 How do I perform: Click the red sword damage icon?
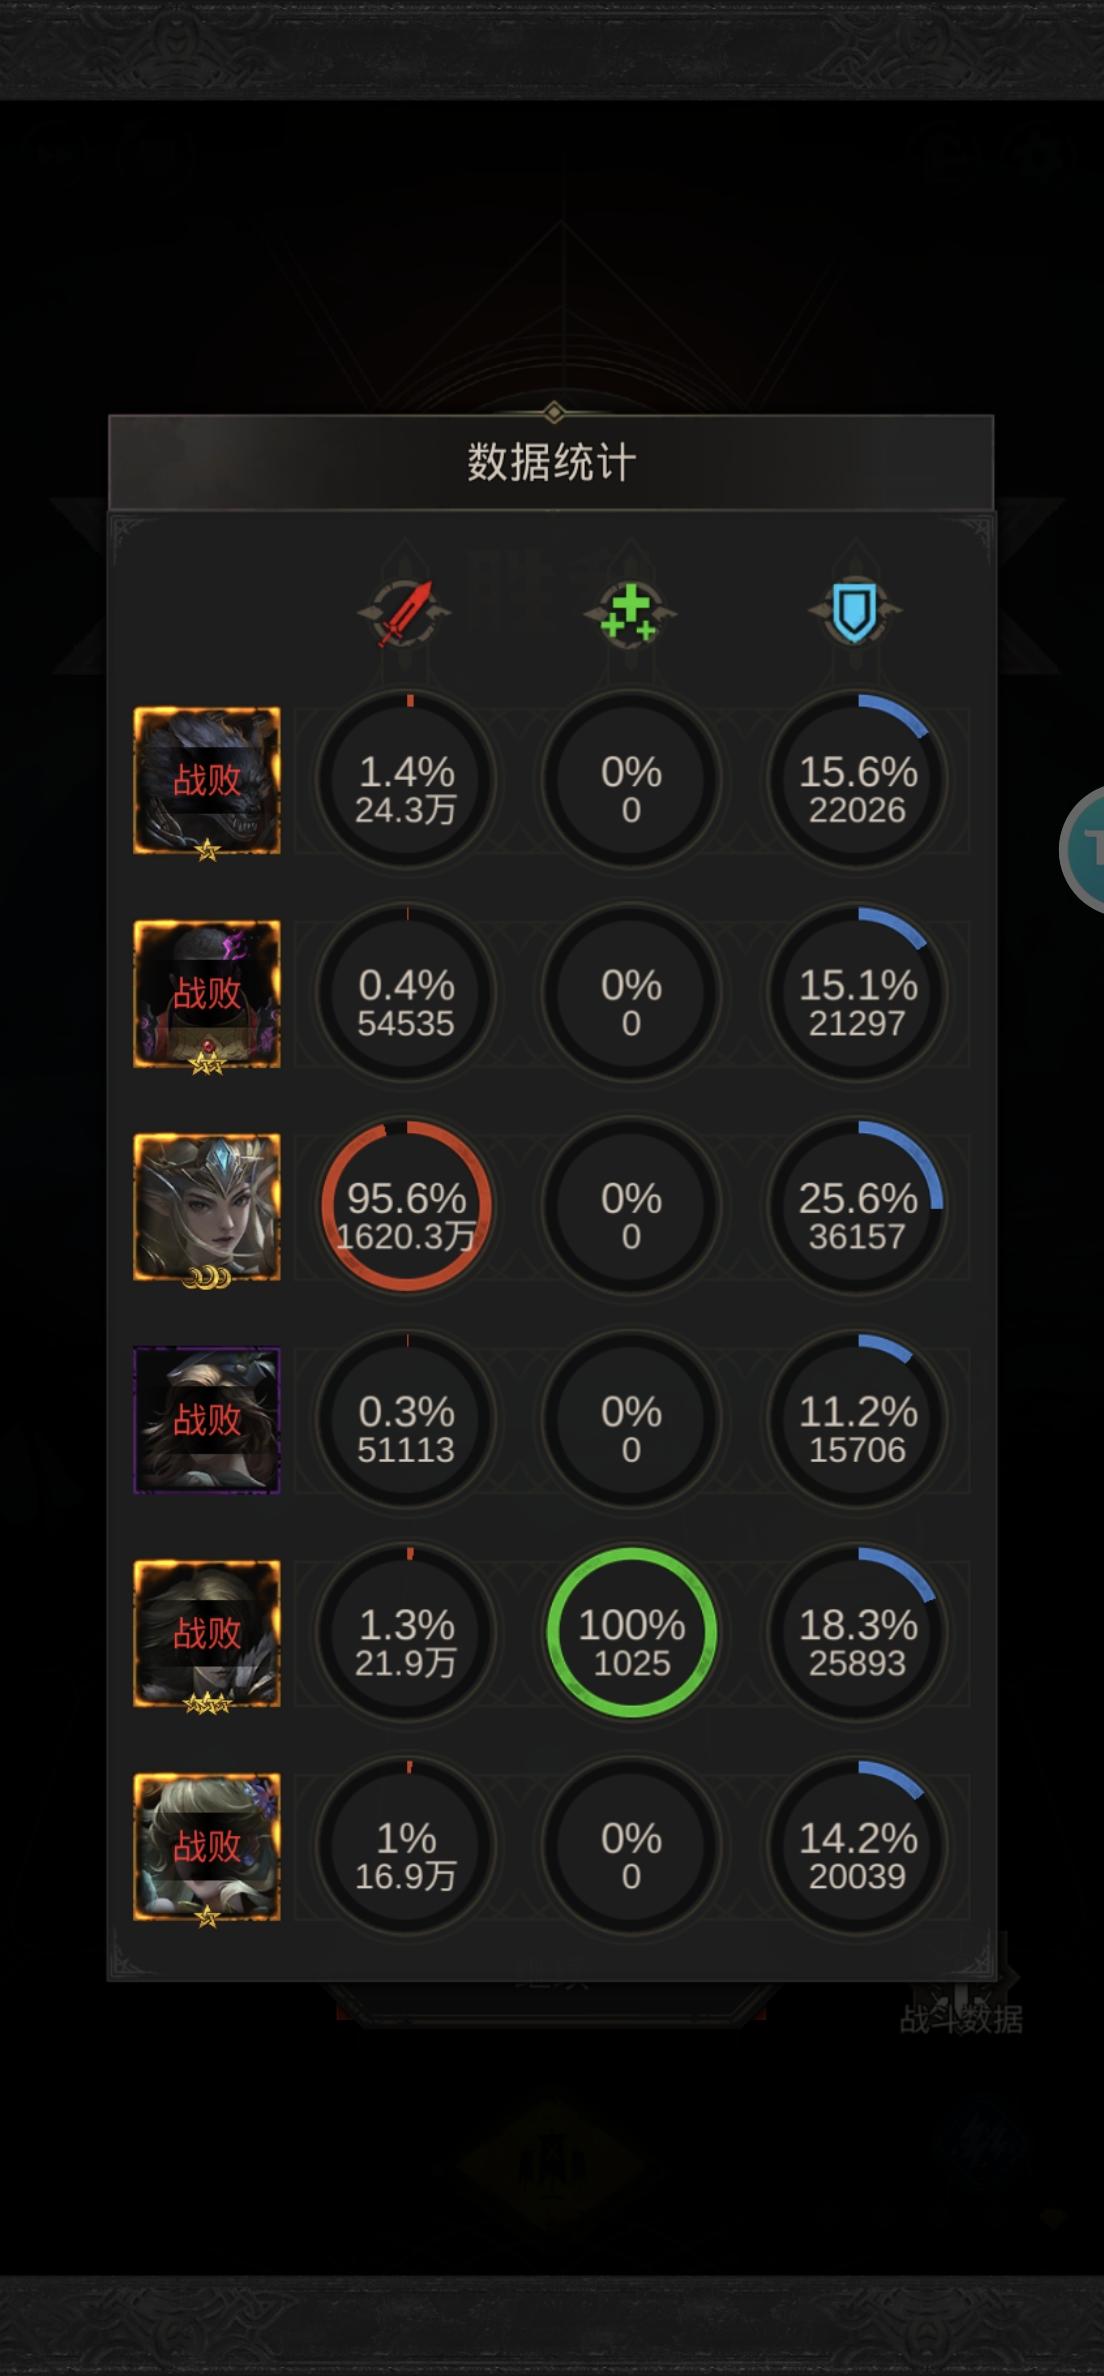404,612
